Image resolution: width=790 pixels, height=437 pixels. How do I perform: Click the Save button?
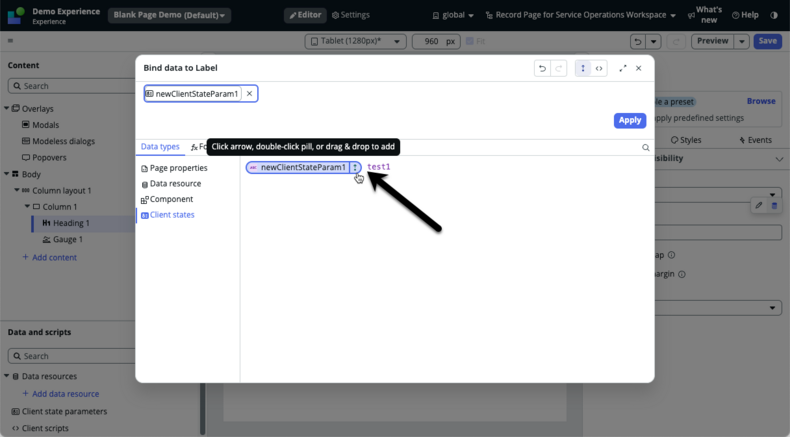click(x=767, y=41)
